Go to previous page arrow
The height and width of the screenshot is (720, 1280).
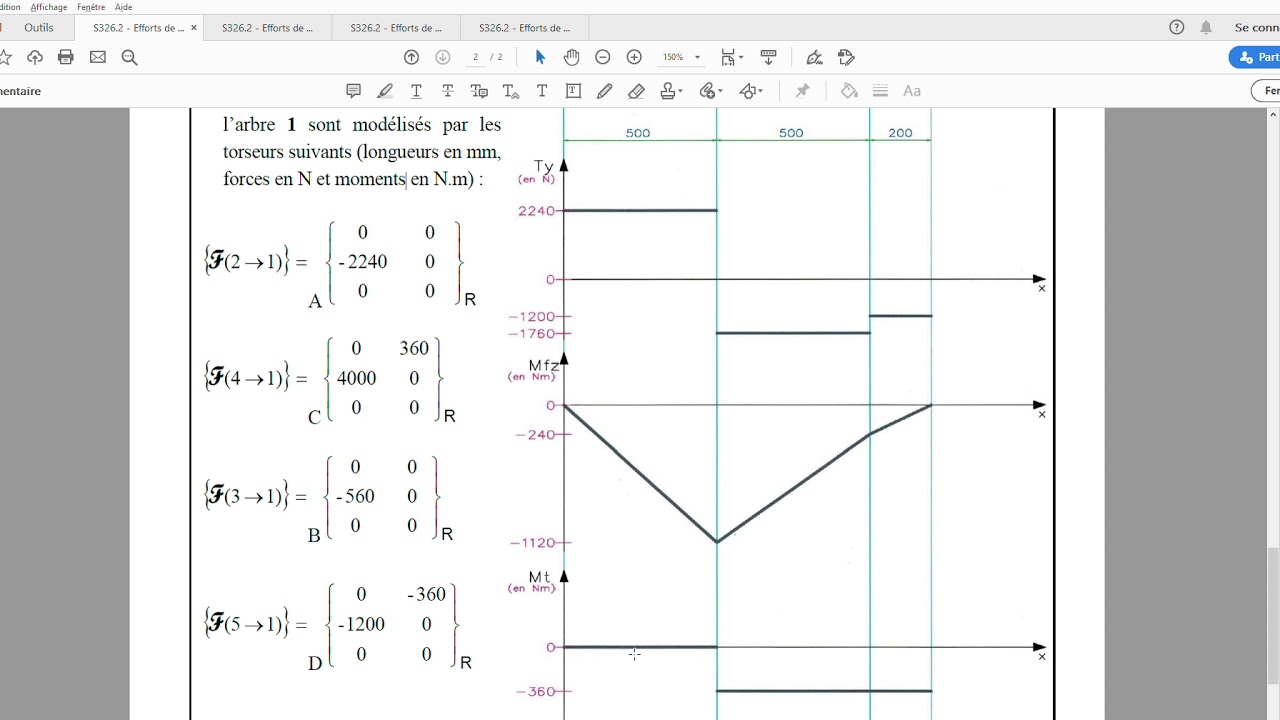click(411, 57)
